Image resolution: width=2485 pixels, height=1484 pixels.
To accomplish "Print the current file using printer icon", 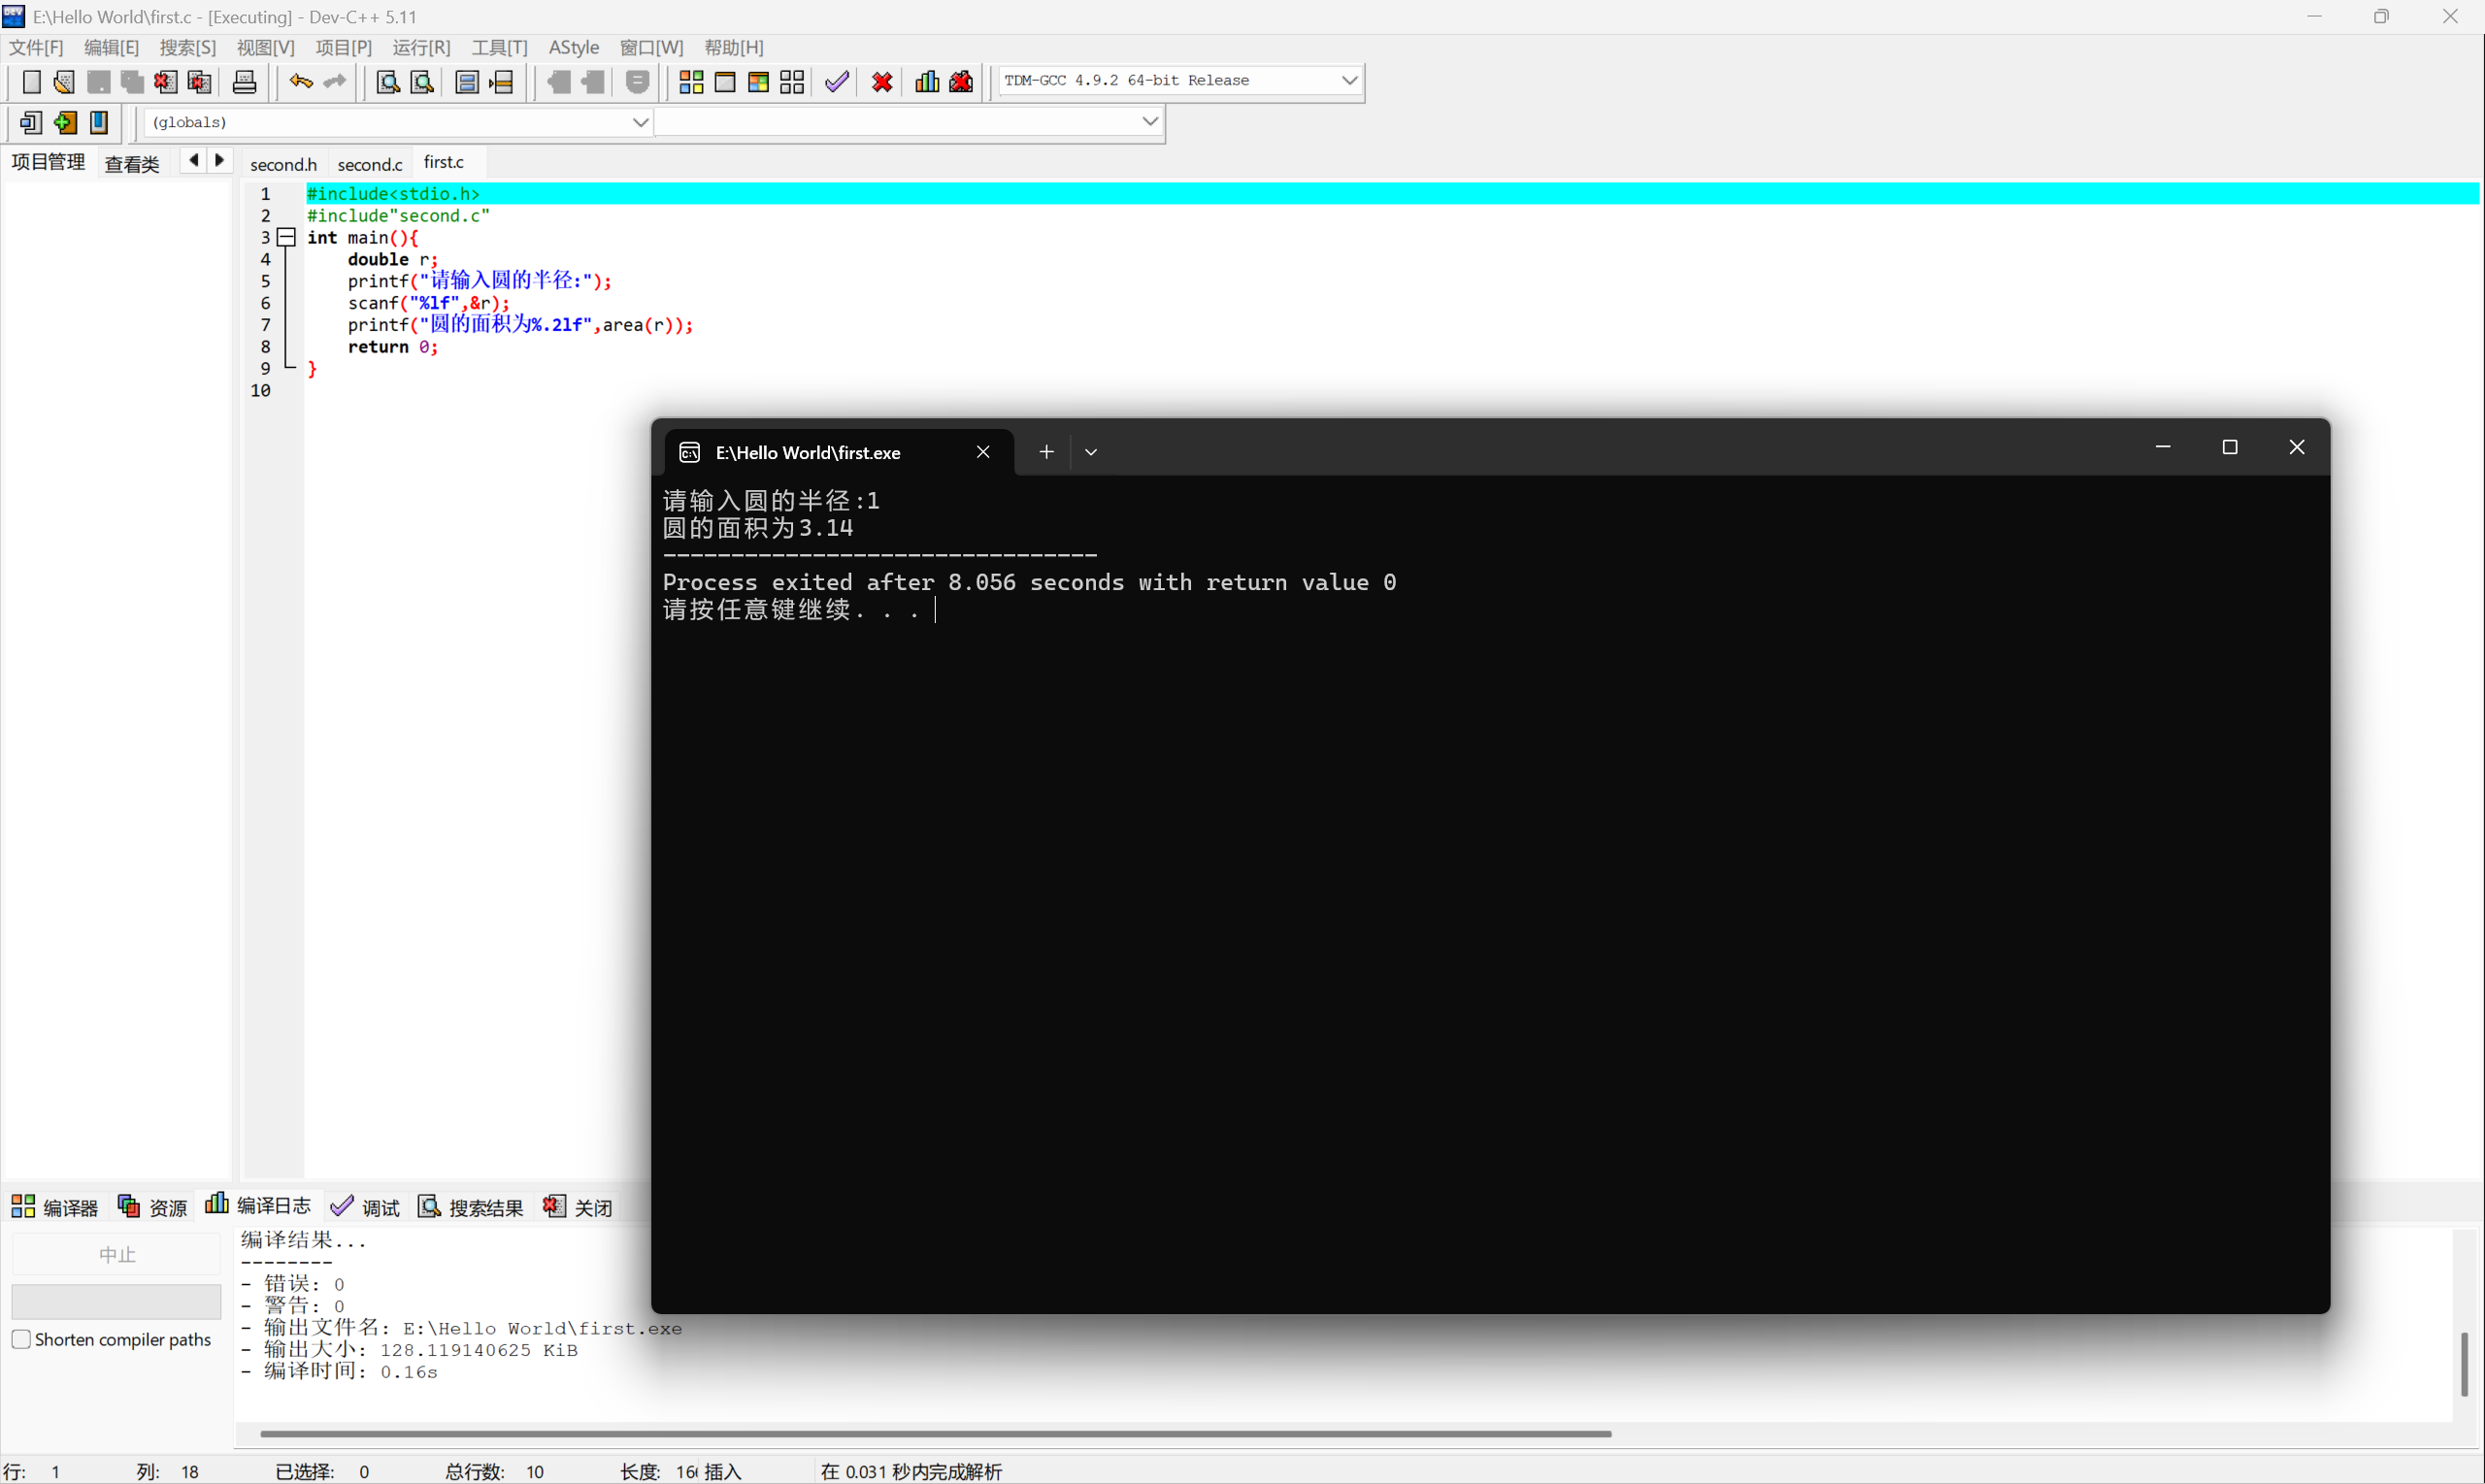I will pos(244,82).
